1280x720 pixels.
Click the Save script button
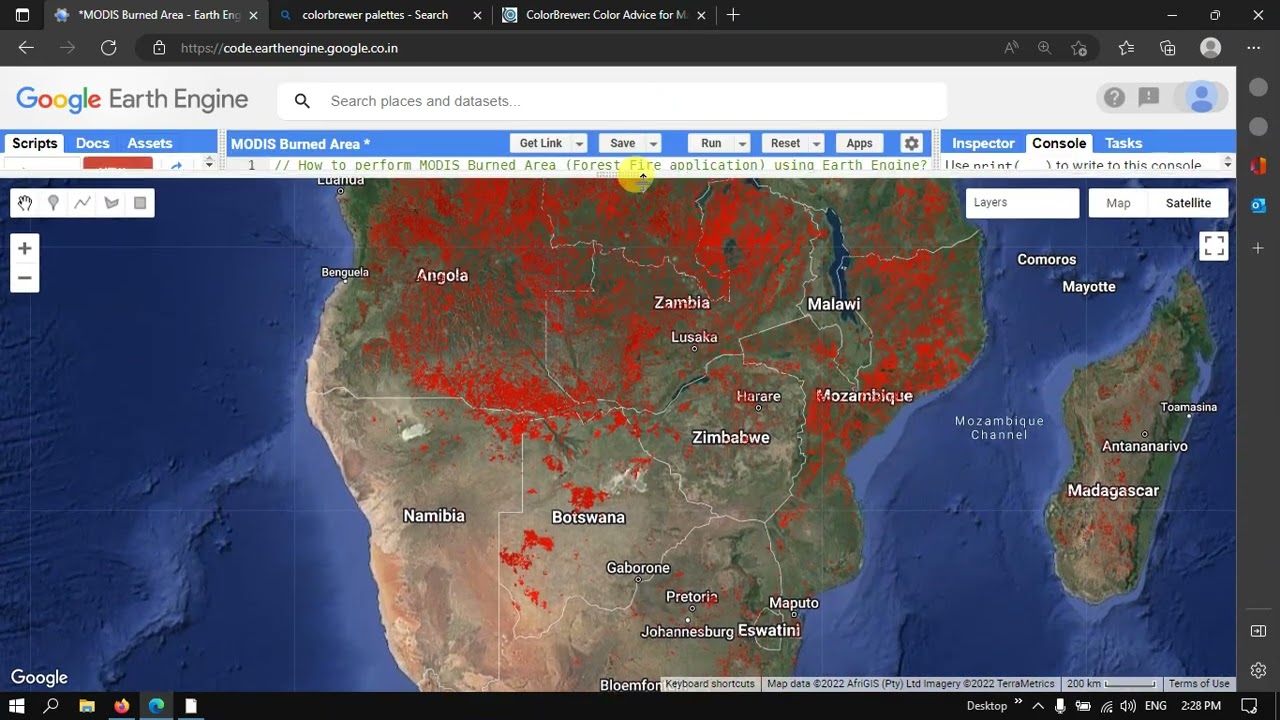622,143
